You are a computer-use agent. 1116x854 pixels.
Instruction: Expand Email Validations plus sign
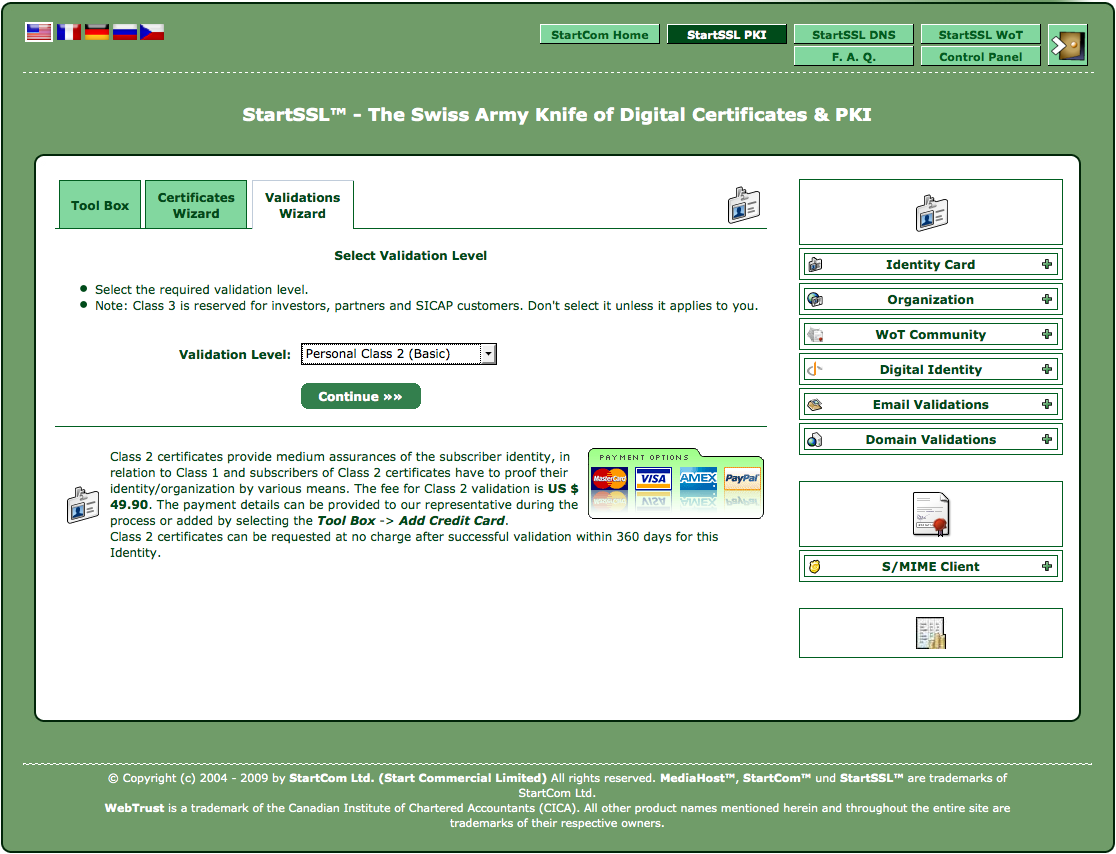click(x=1046, y=404)
